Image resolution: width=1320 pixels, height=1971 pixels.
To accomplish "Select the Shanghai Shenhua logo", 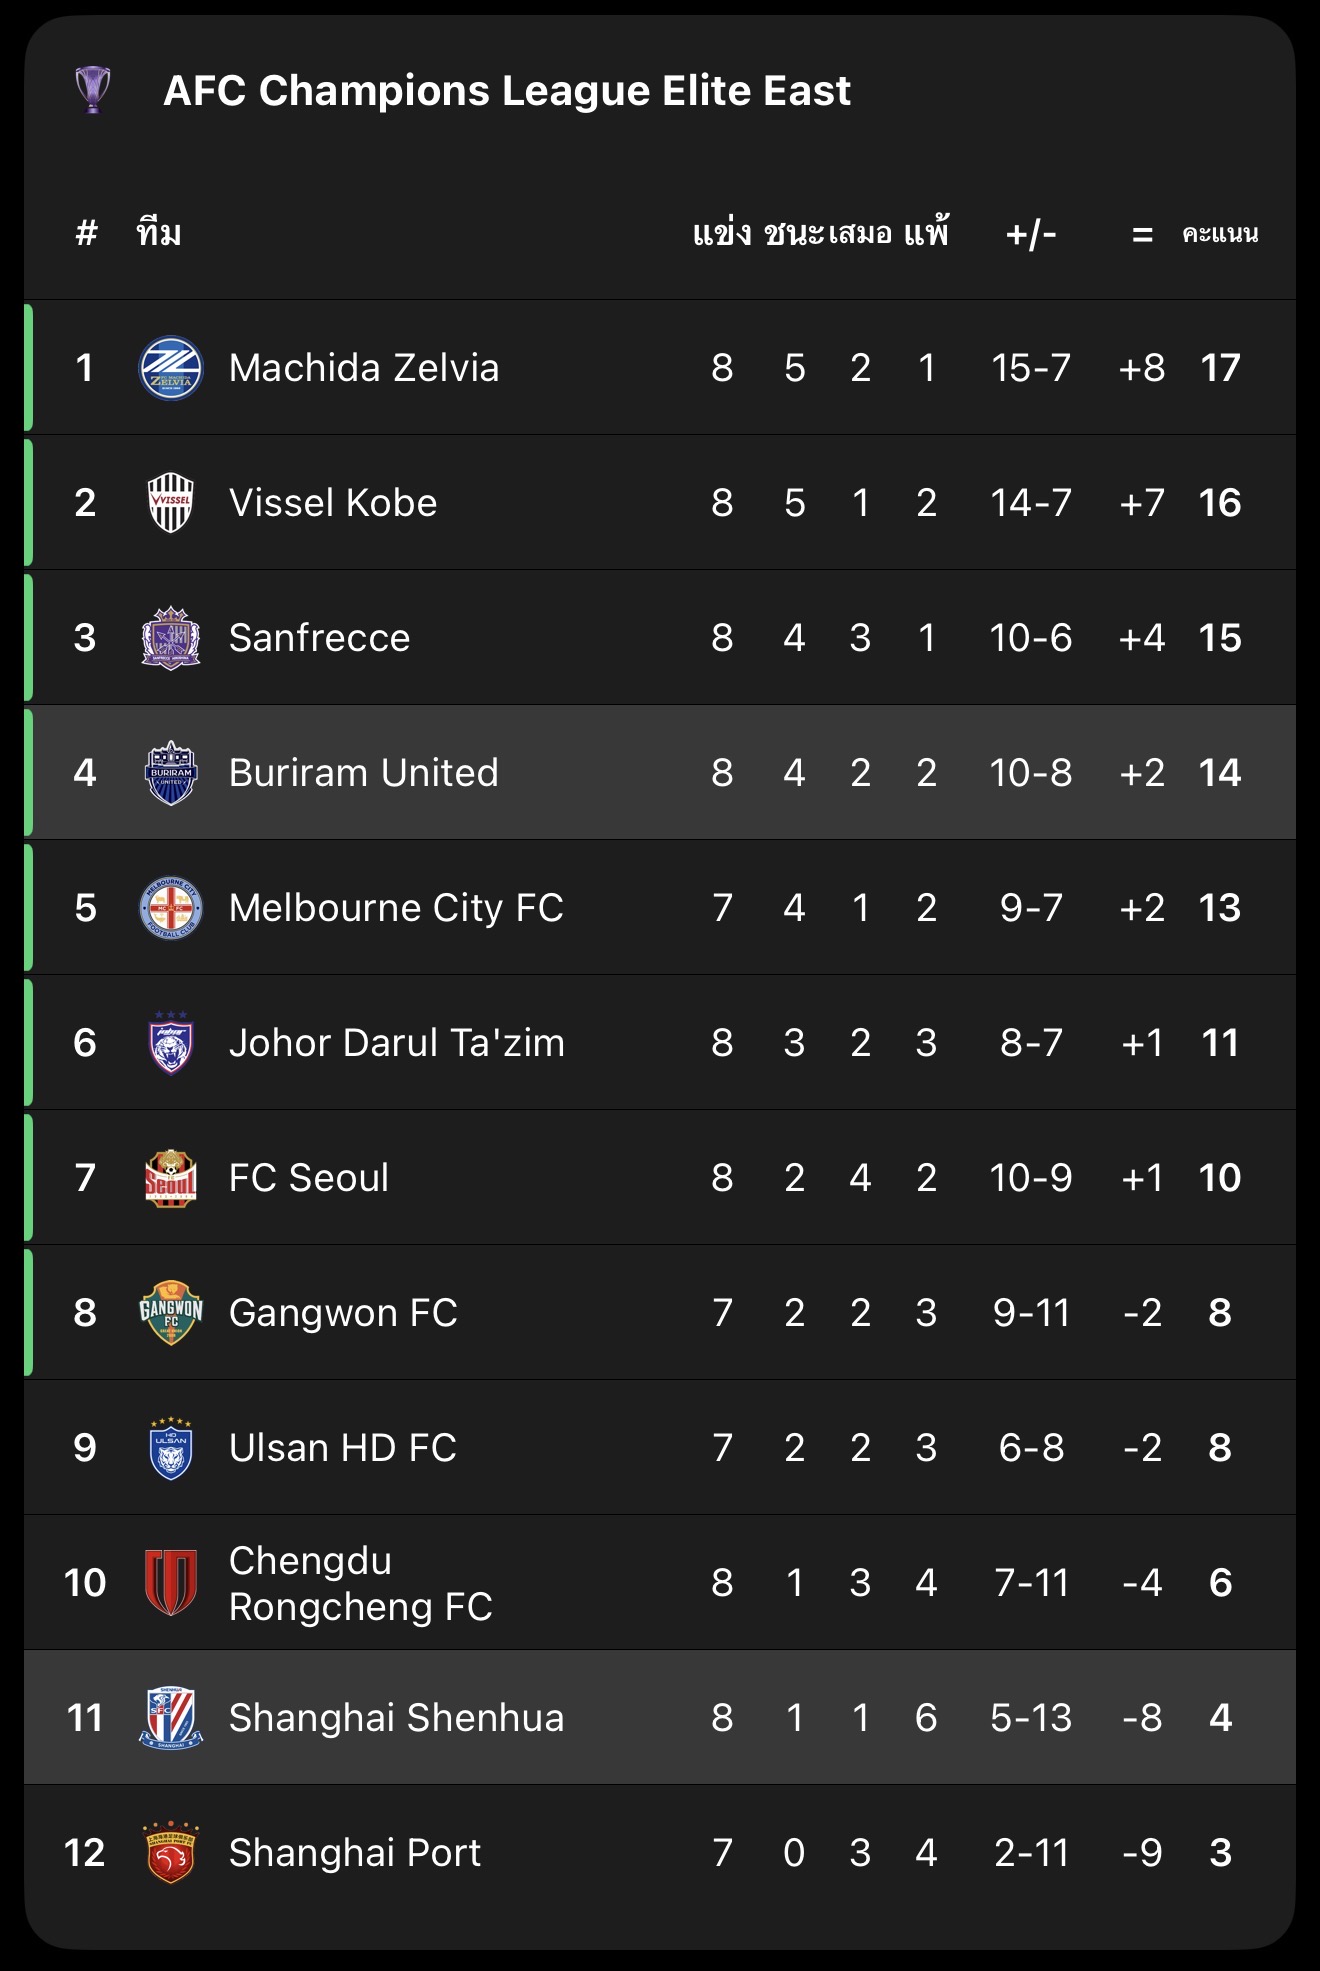I will tap(171, 1718).
